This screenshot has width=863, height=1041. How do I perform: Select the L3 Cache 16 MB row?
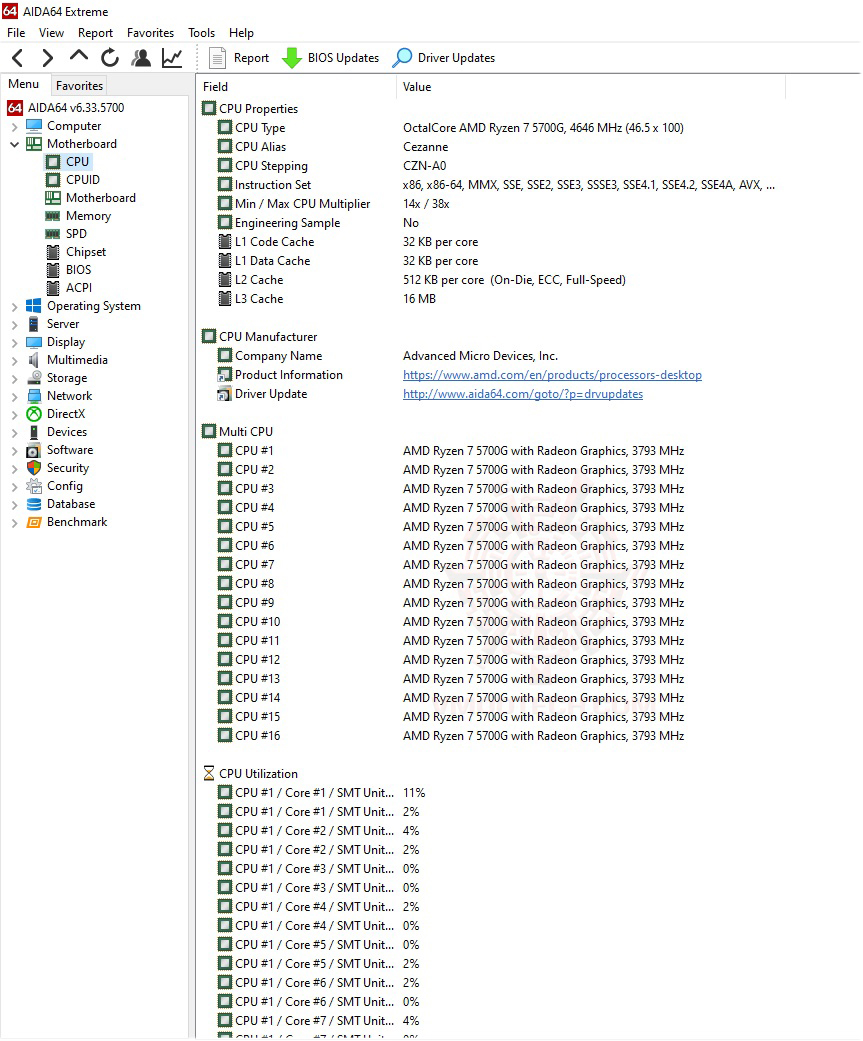(490, 299)
